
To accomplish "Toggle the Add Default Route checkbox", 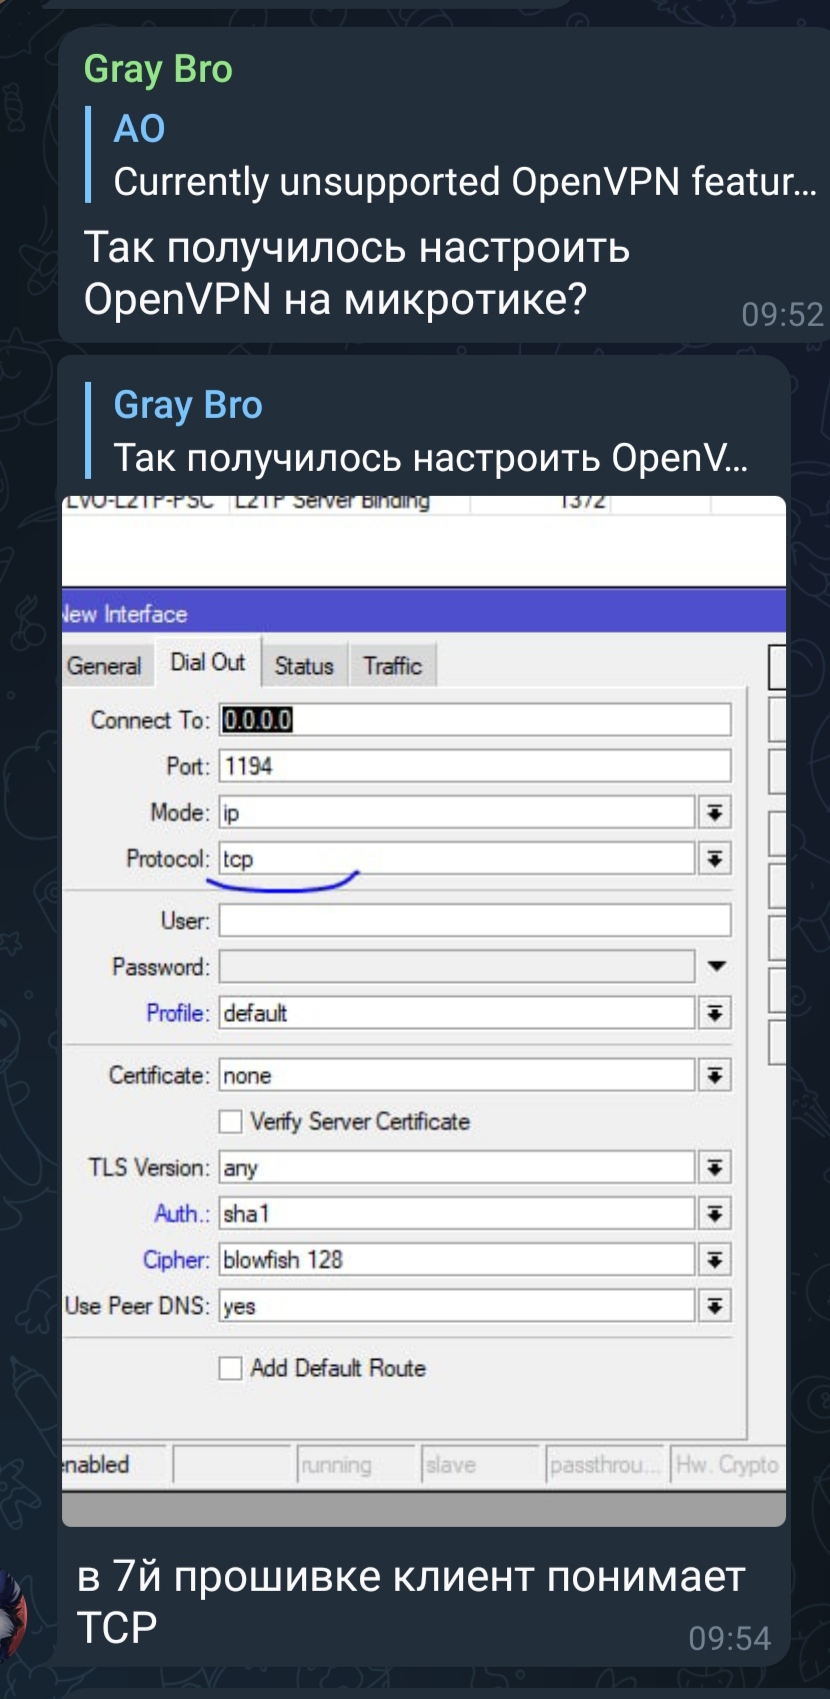I will [x=231, y=1368].
